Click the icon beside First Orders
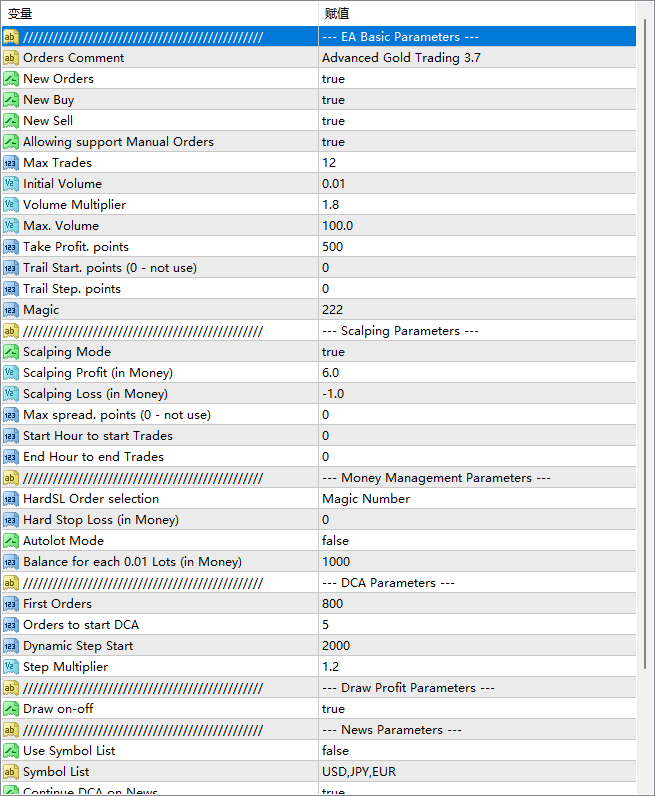Viewport: 655px width, 796px height. coord(11,604)
